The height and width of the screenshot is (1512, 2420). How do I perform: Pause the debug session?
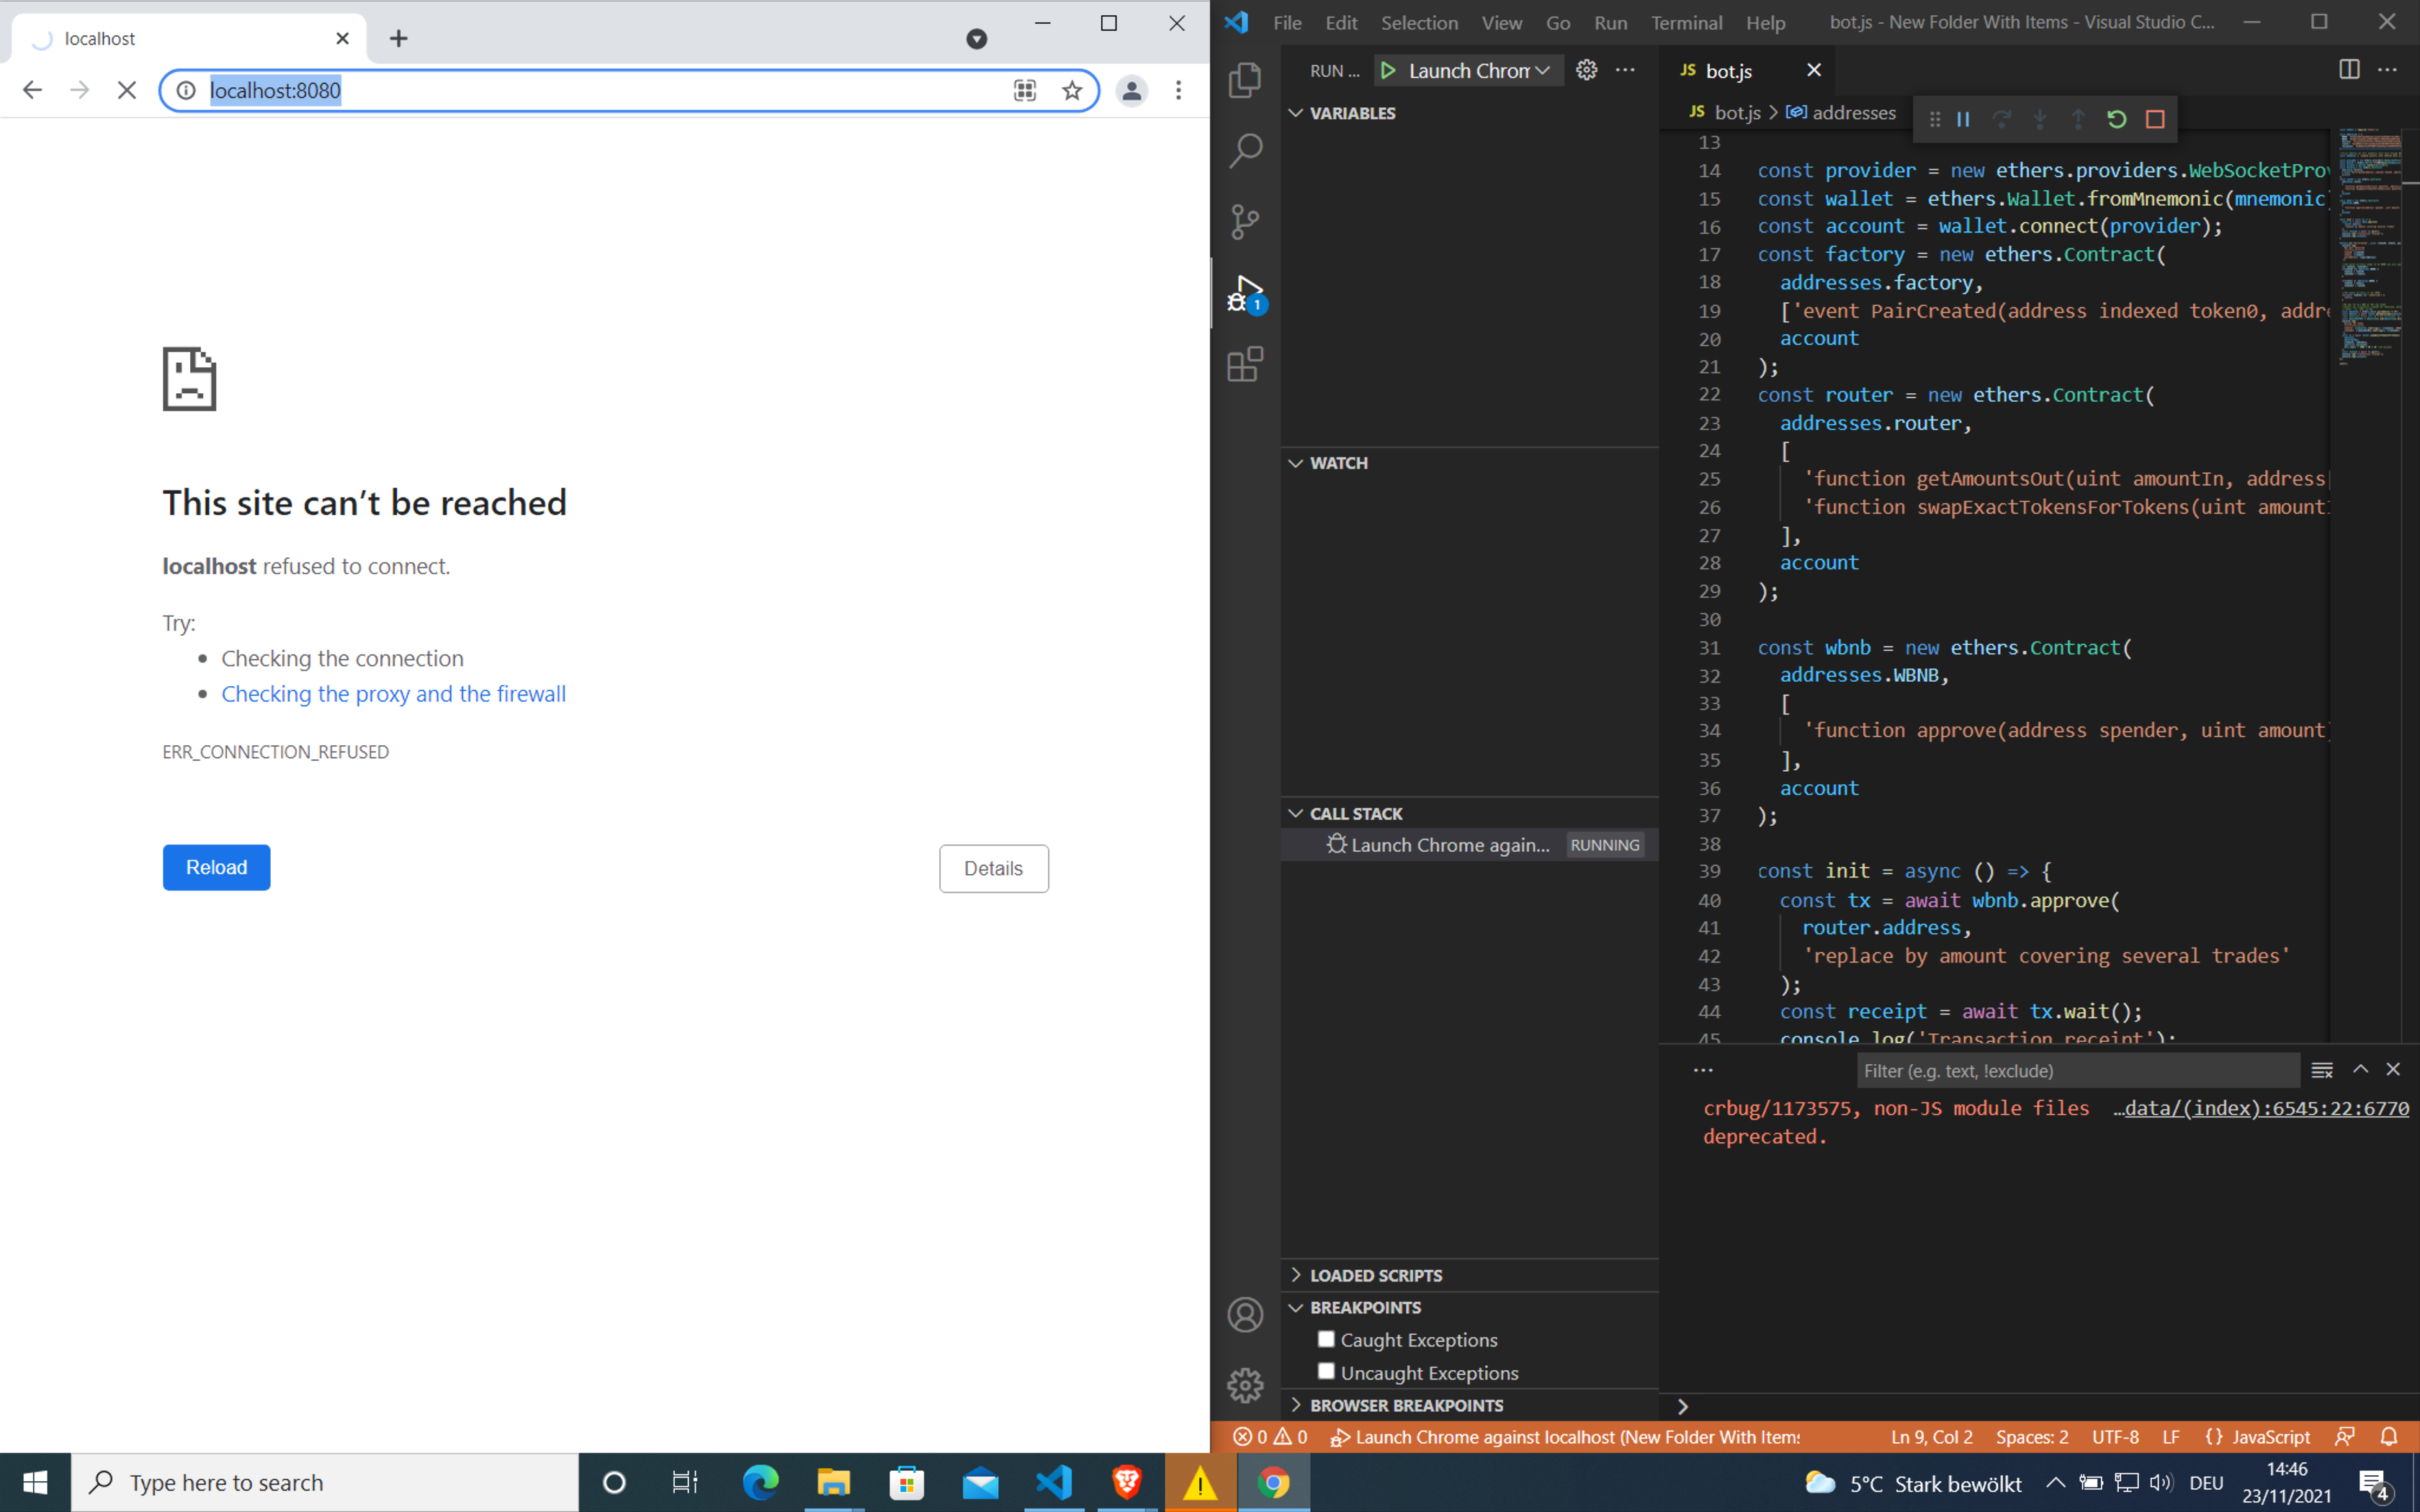(x=1963, y=119)
